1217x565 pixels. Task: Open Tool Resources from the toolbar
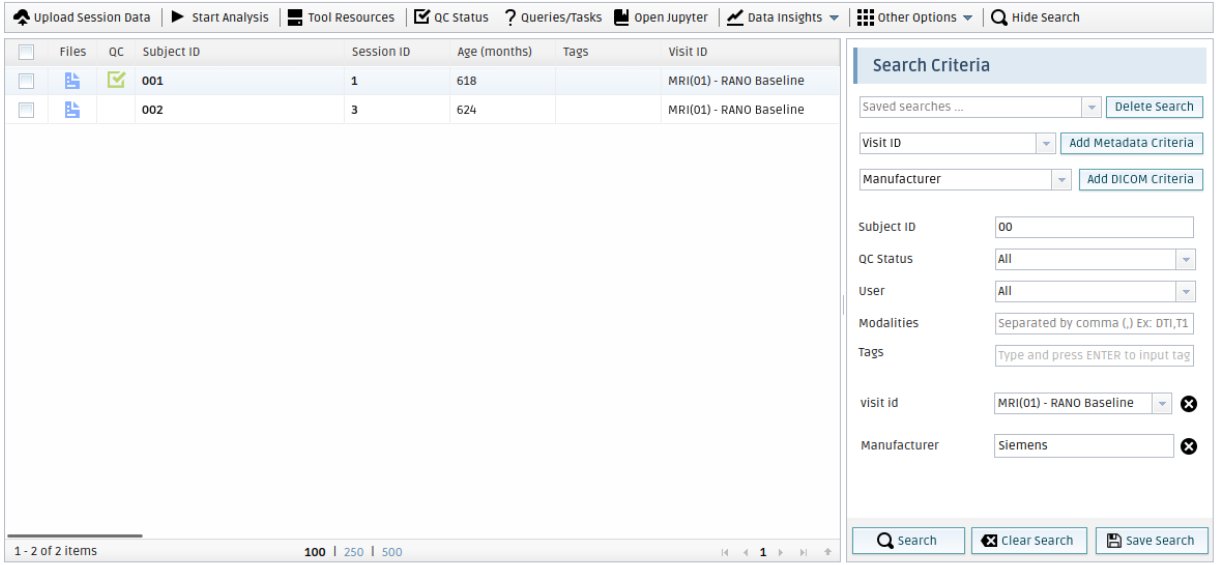coord(295,17)
